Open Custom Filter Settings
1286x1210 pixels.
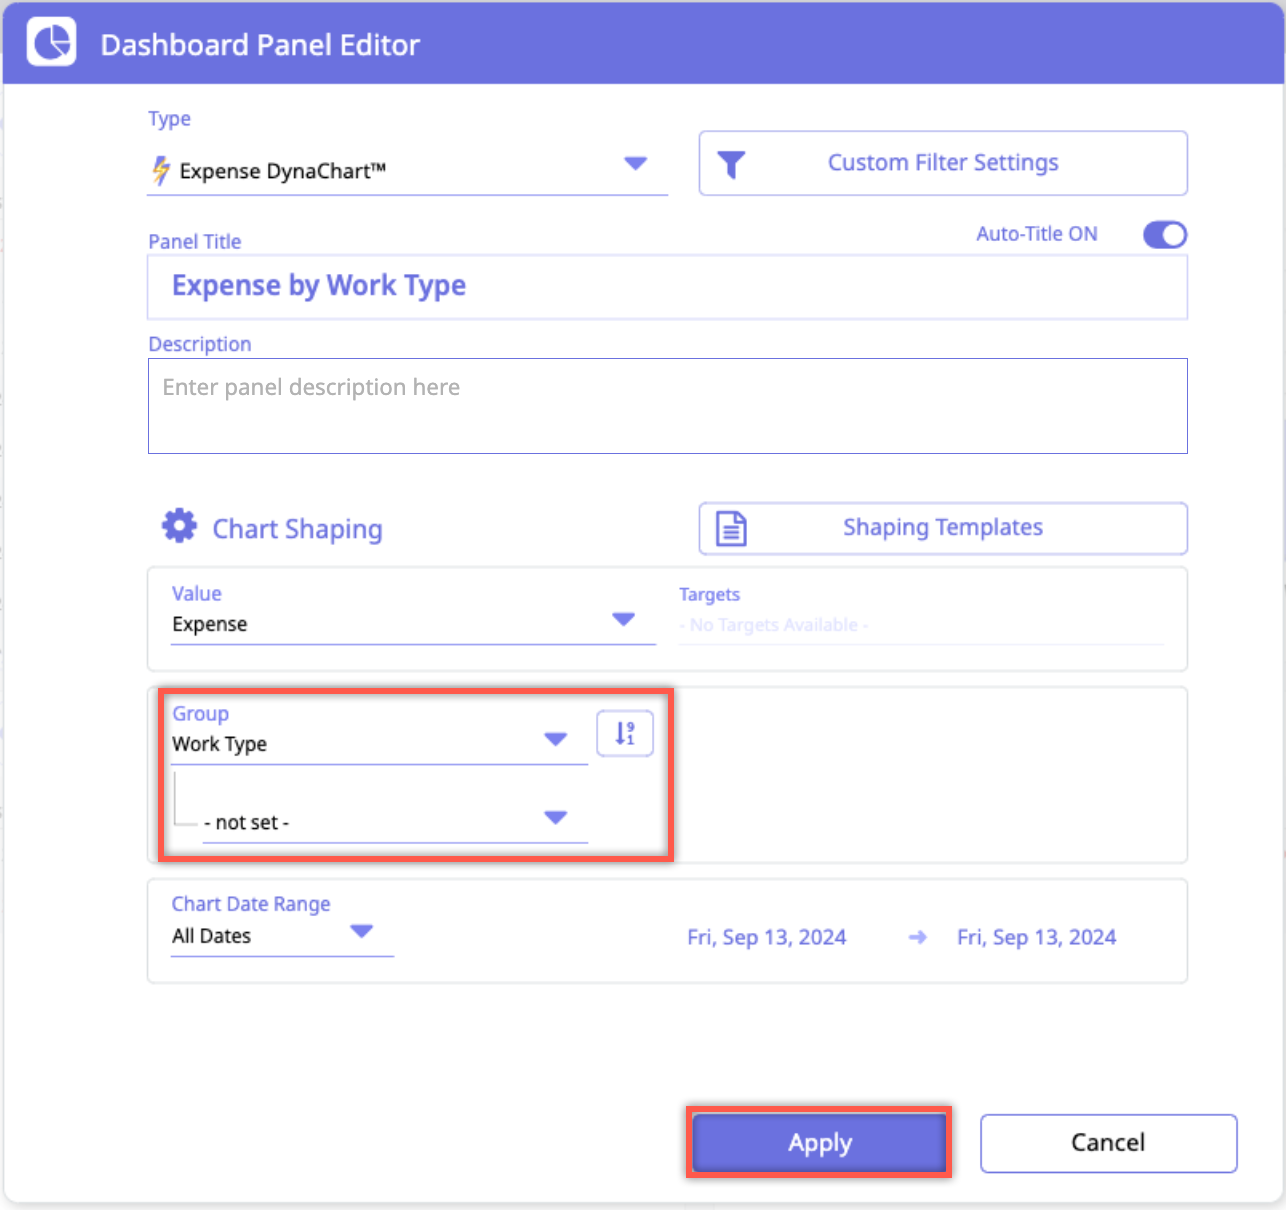pyautogui.click(x=942, y=163)
